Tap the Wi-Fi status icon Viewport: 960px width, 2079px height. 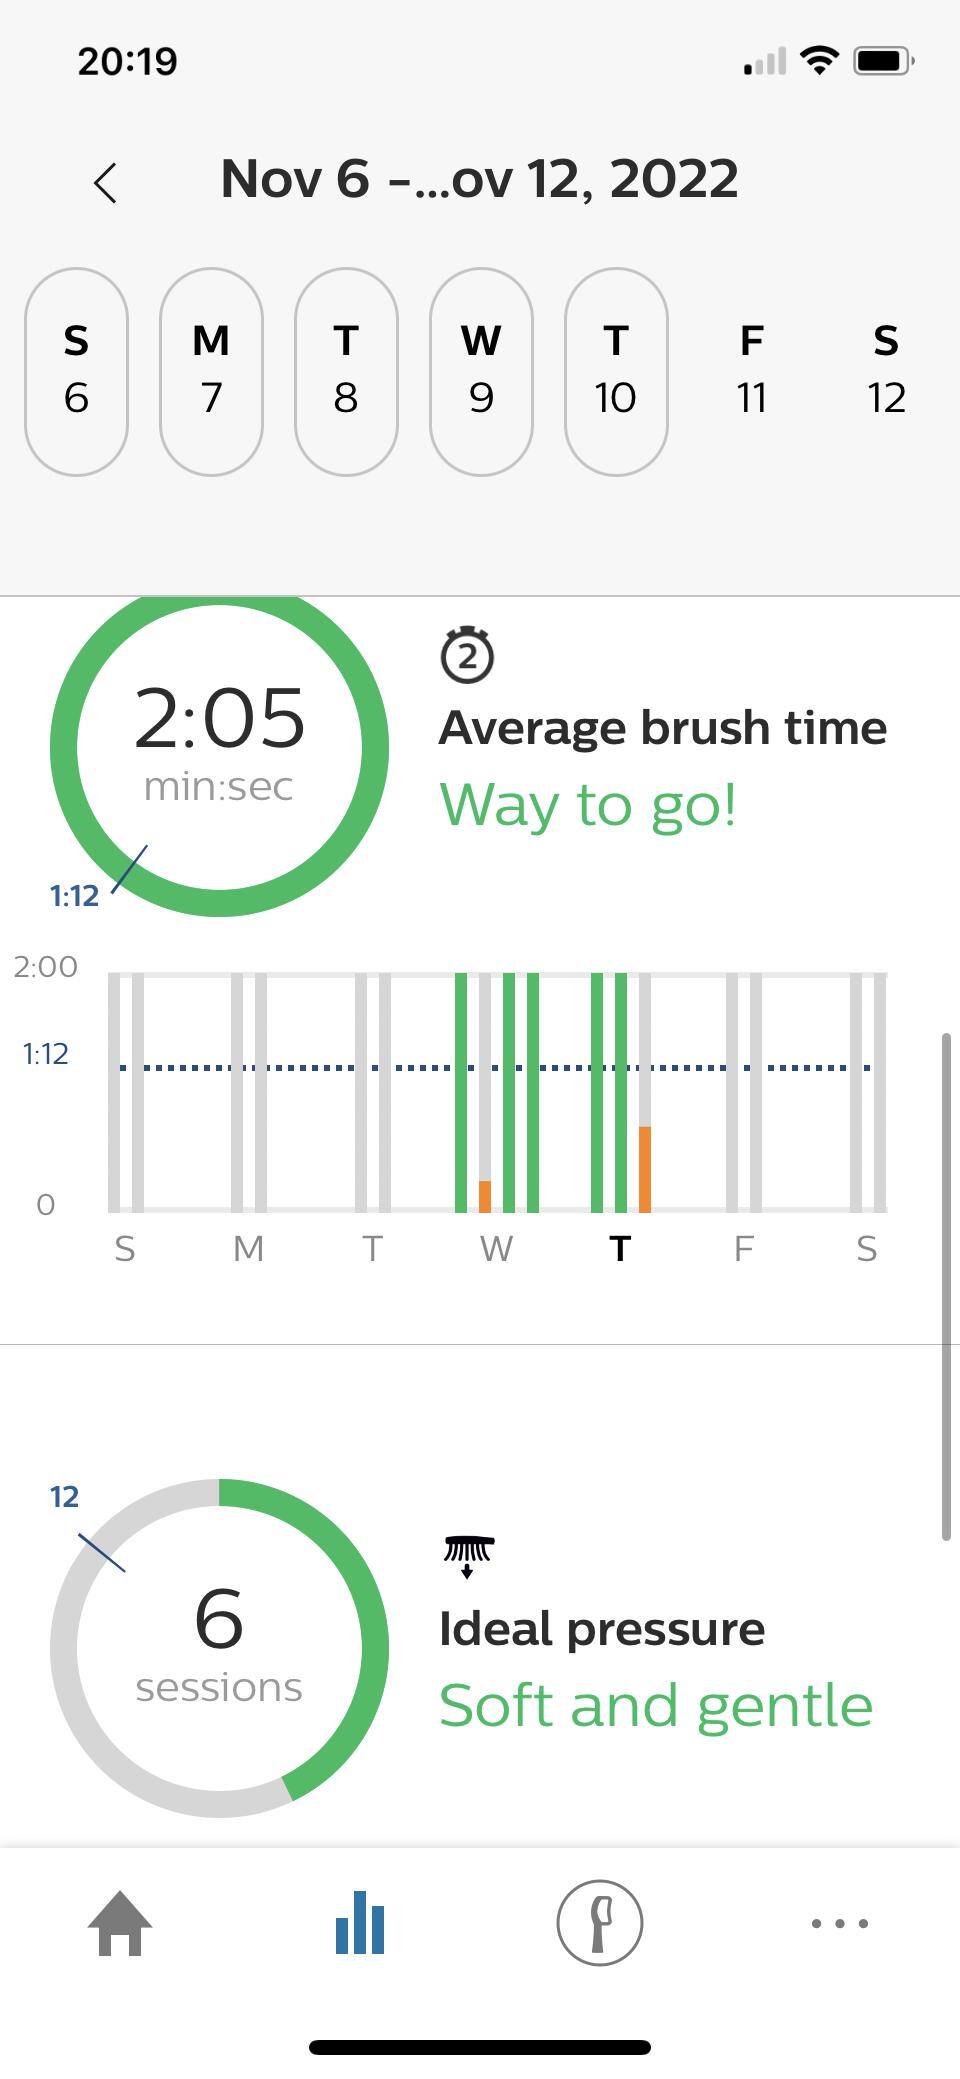pyautogui.click(x=820, y=61)
